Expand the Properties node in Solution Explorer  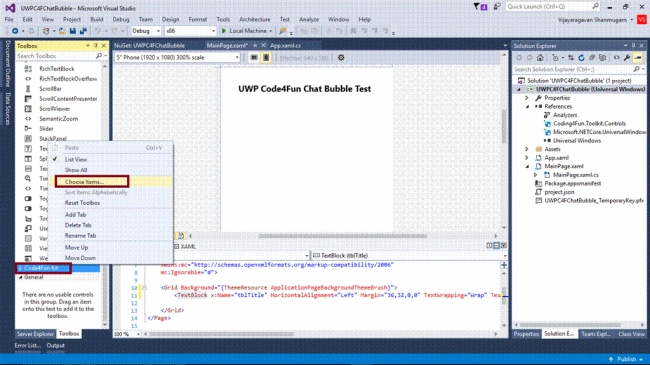(x=527, y=98)
